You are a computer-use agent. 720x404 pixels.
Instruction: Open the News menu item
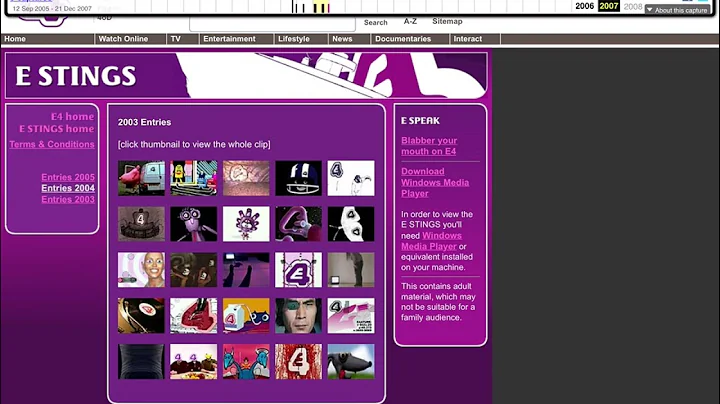pos(342,39)
